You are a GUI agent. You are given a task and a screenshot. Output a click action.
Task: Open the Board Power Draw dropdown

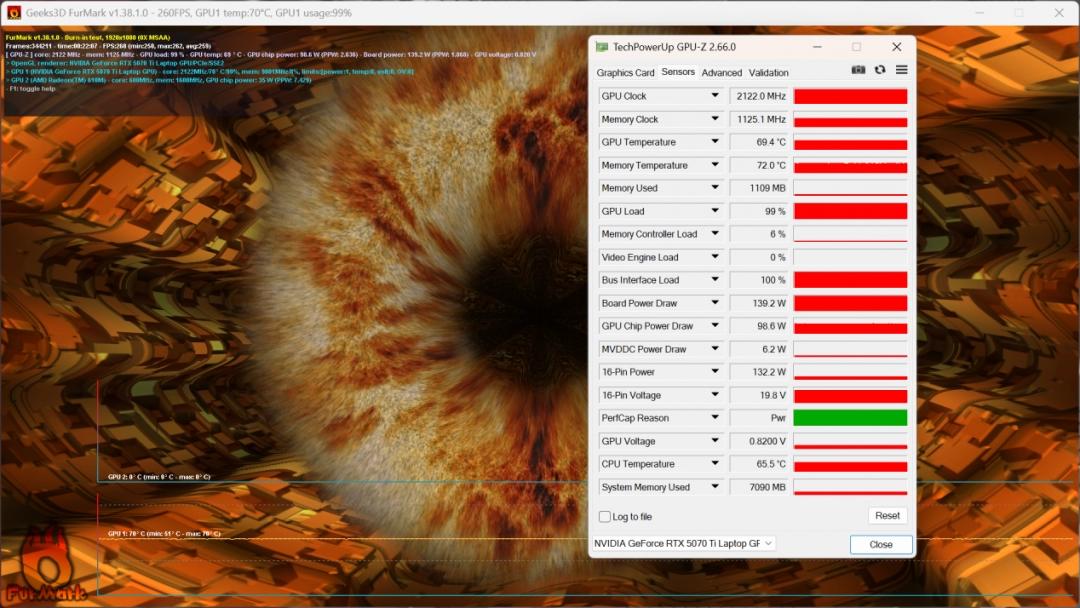coord(715,303)
